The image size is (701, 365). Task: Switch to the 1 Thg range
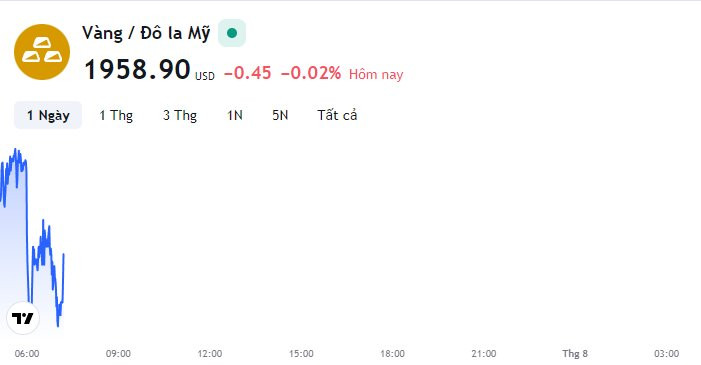[x=116, y=115]
